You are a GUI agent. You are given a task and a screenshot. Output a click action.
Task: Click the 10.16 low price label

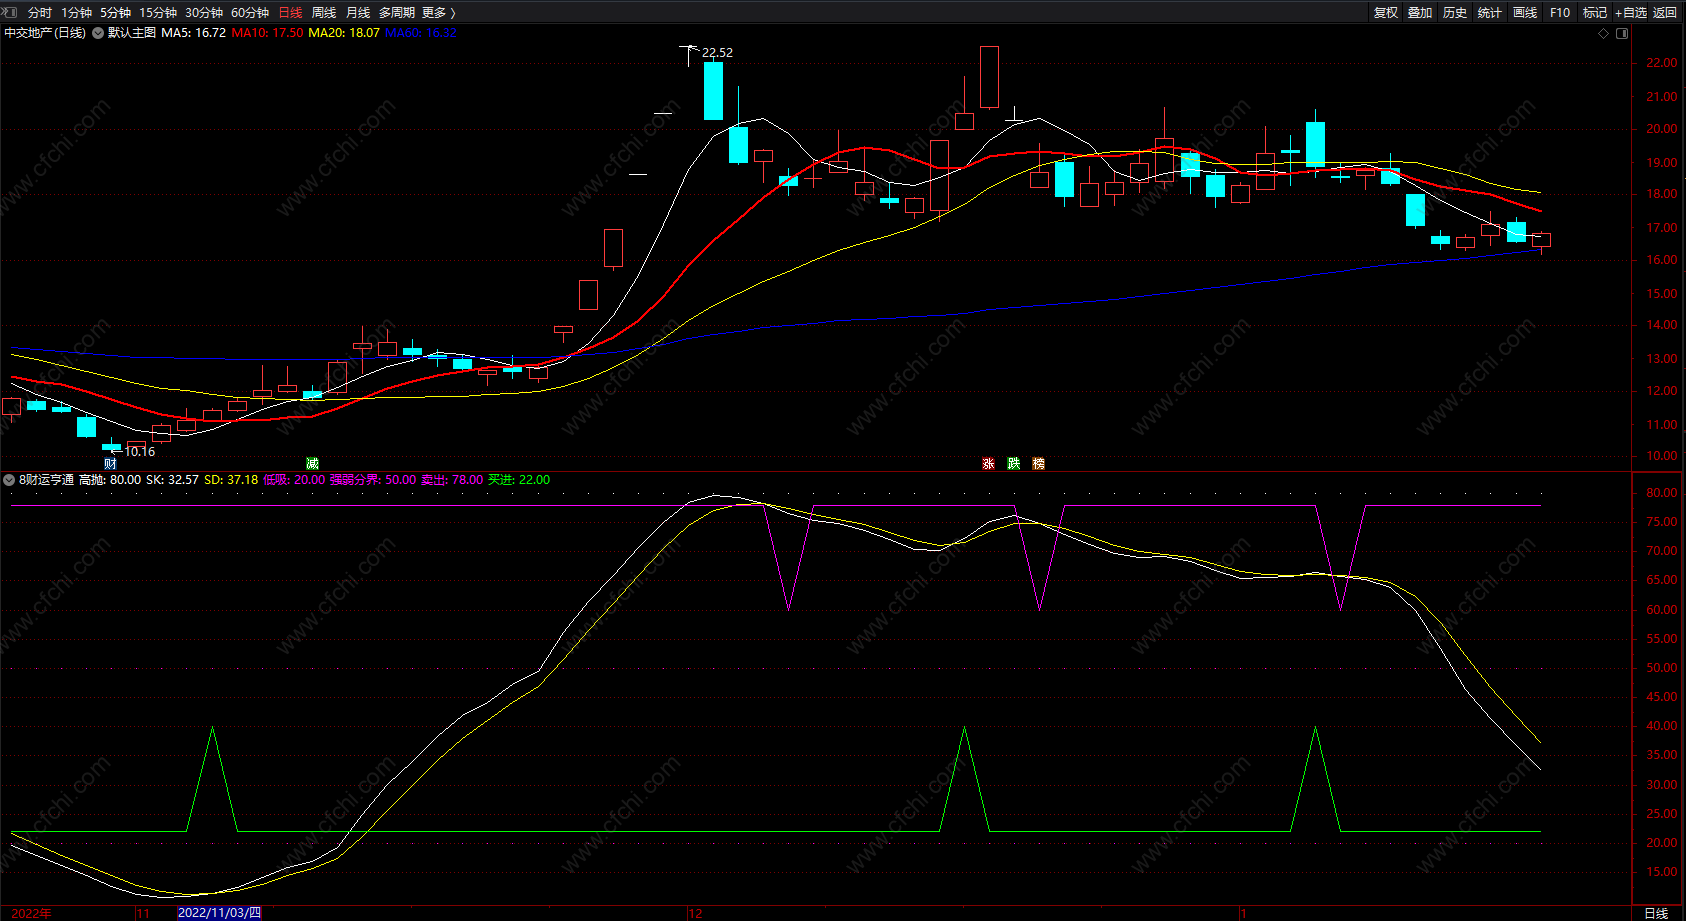point(140,452)
